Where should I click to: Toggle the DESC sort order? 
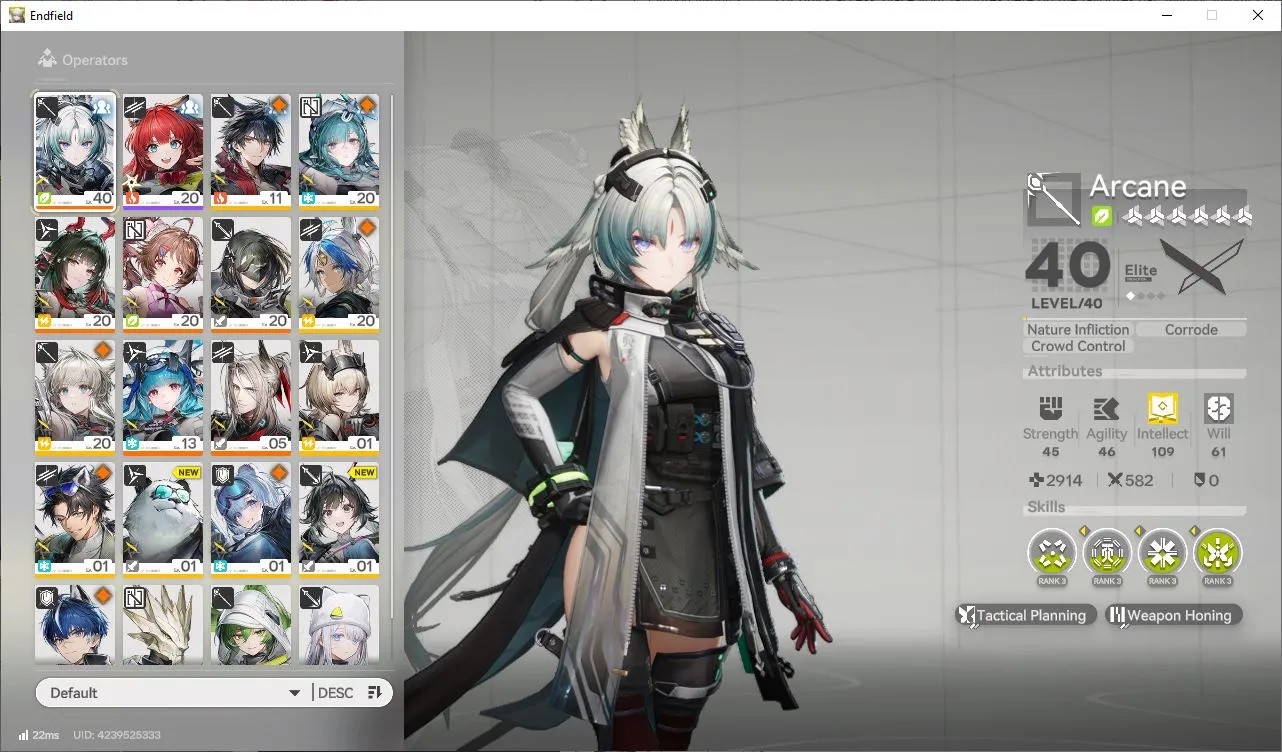350,693
